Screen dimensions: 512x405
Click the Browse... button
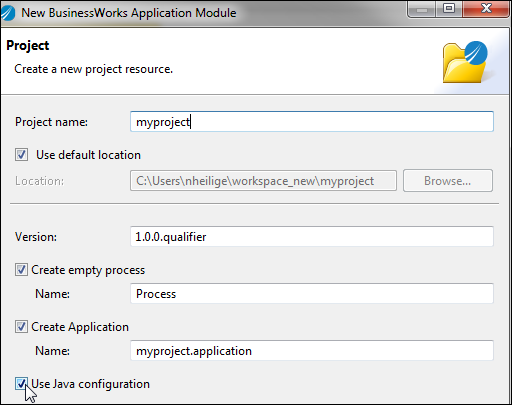(448, 181)
